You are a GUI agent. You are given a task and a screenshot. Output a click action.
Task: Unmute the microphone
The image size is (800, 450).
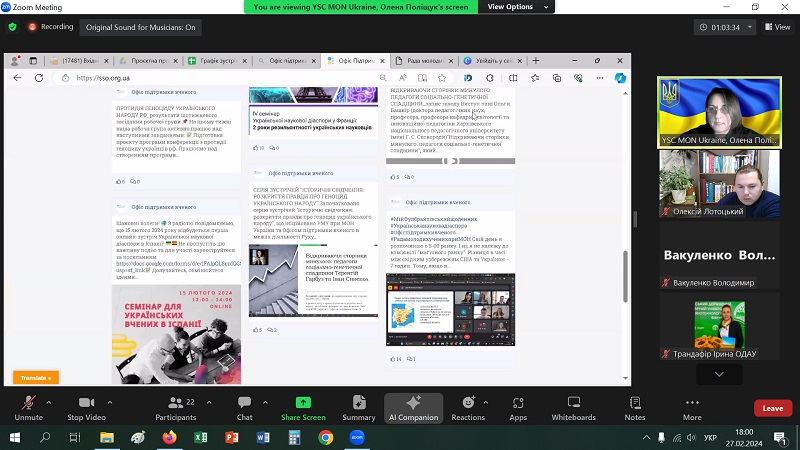coord(28,406)
